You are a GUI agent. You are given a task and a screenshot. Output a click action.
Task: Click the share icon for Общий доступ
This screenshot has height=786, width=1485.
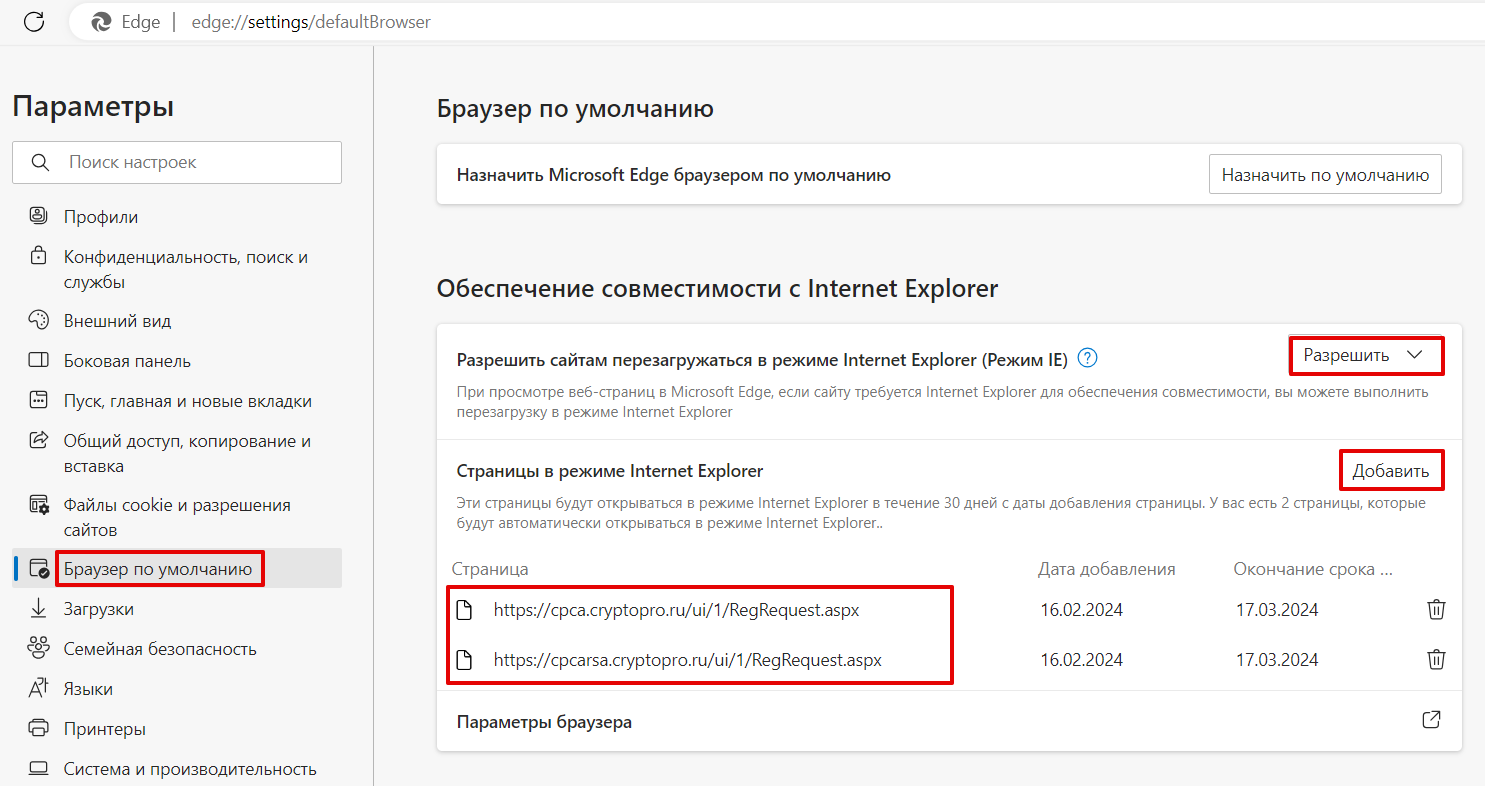39,441
